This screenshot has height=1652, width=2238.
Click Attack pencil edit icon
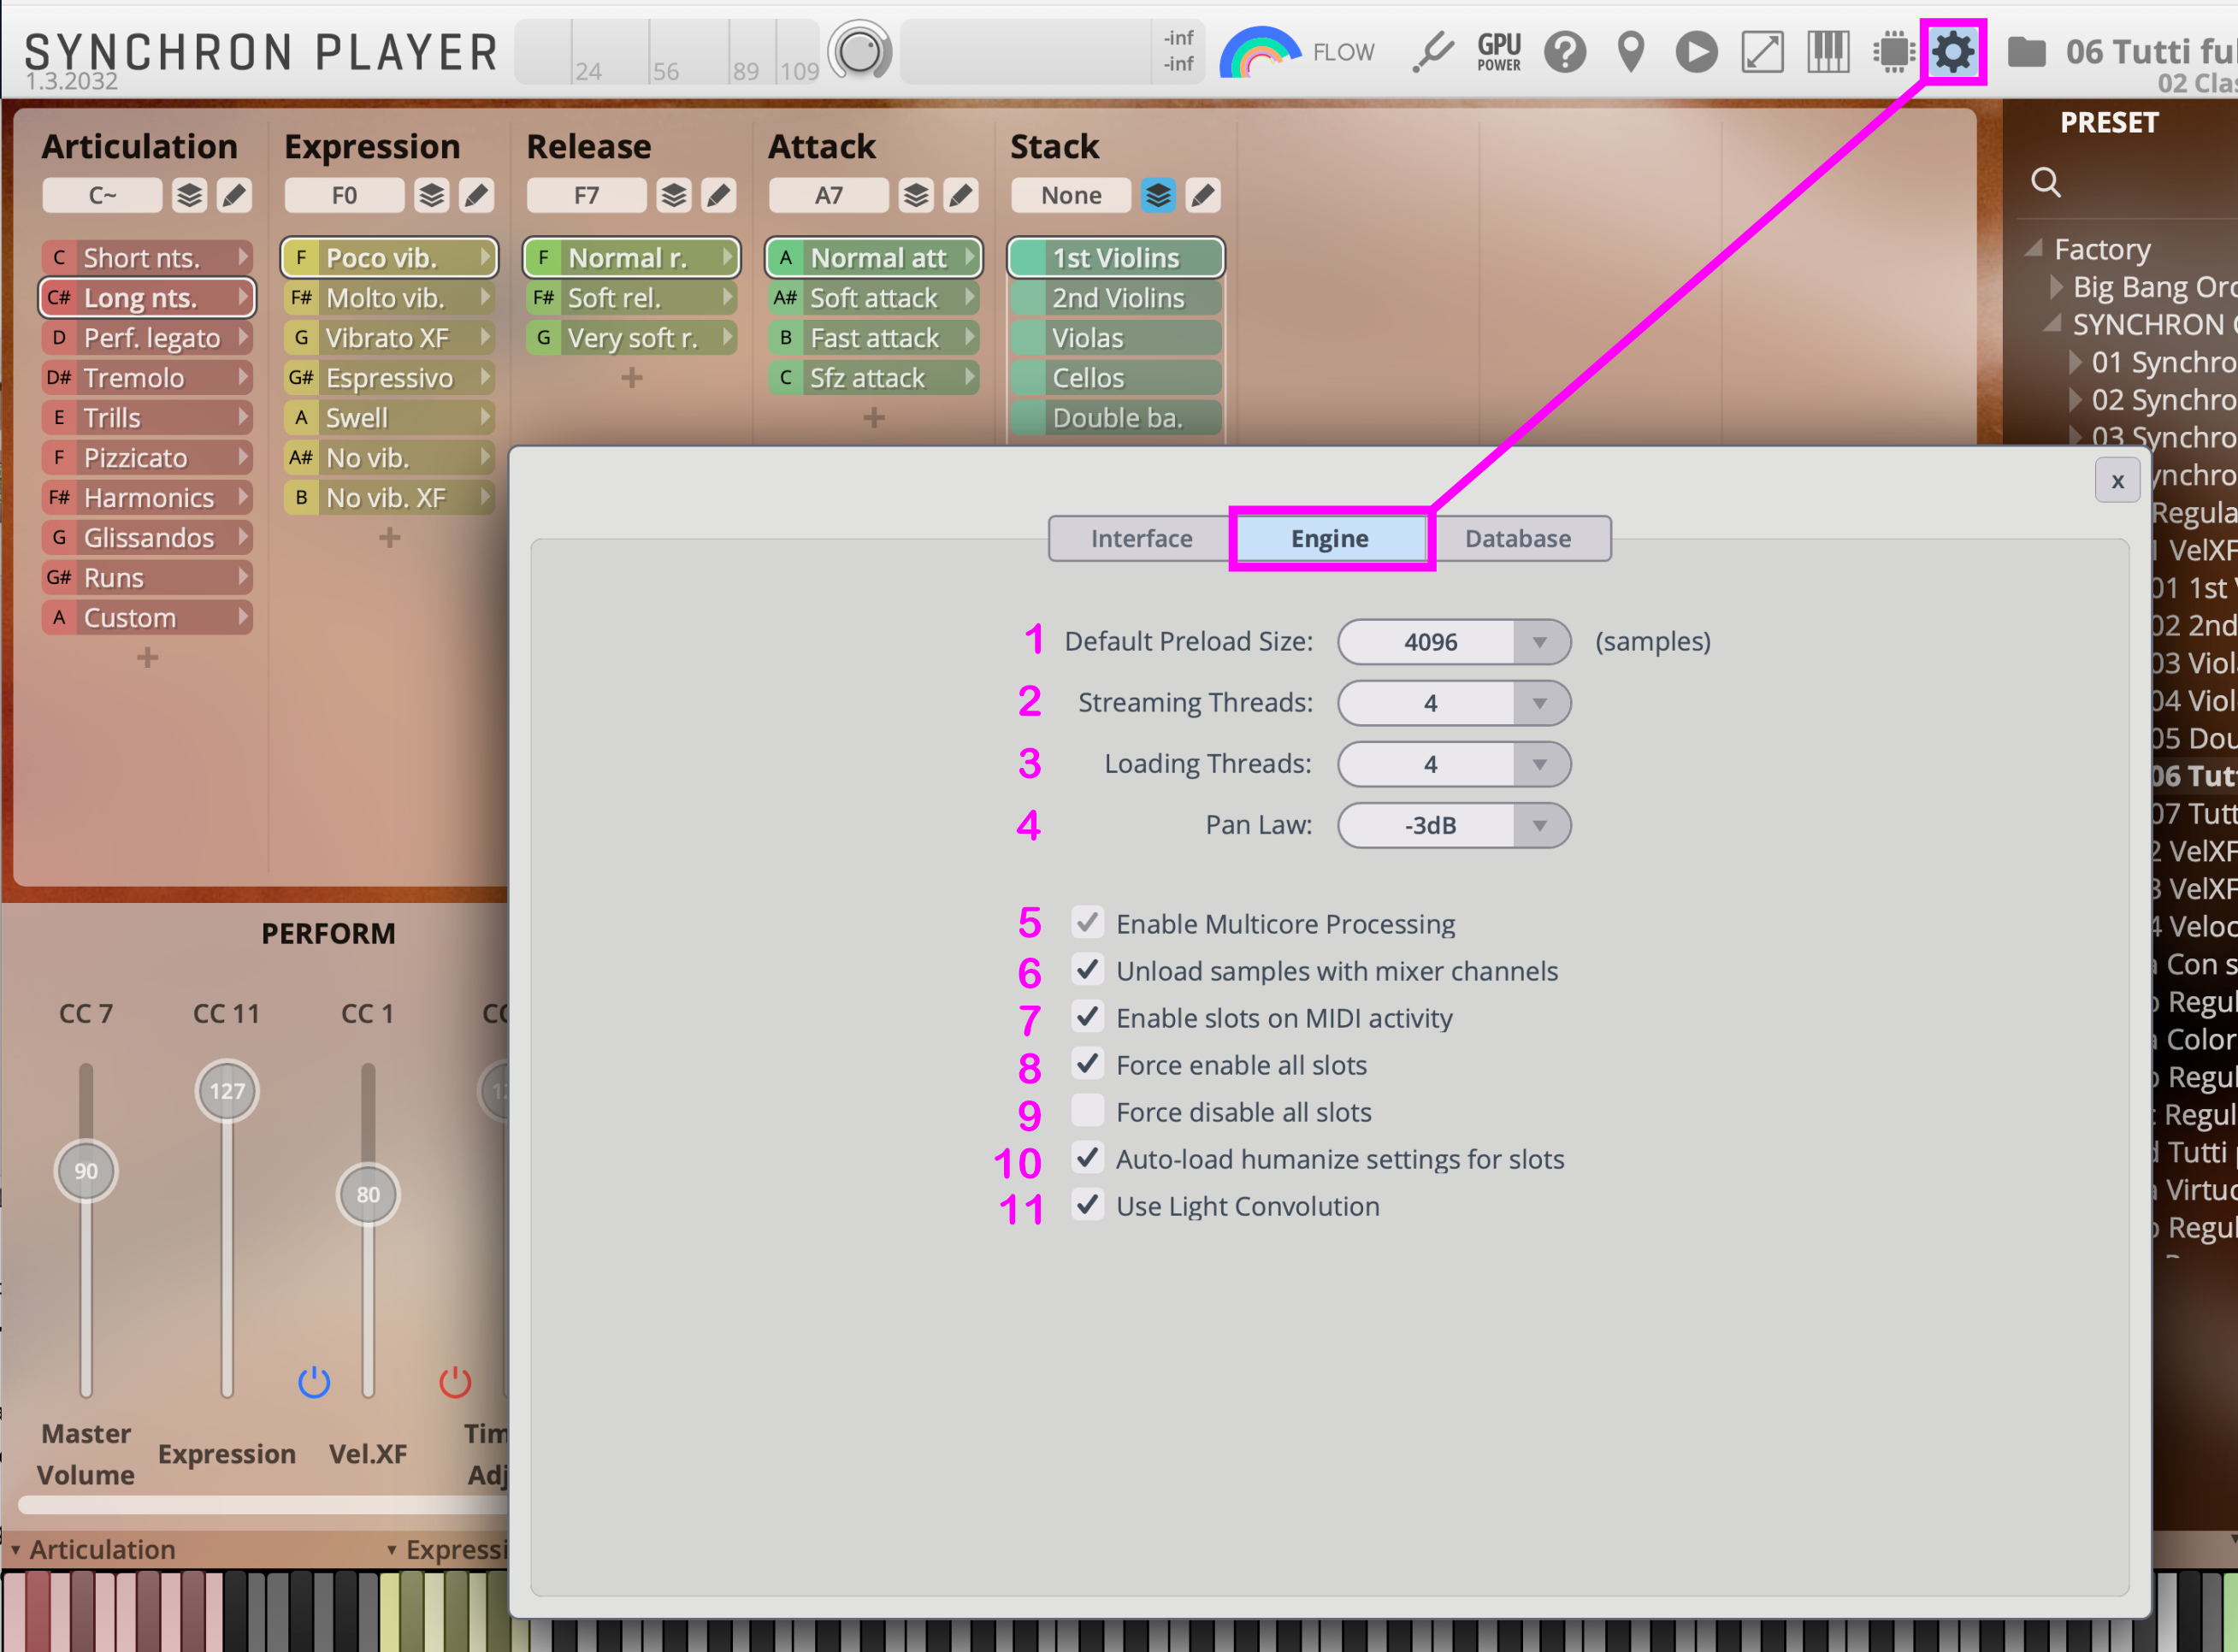coord(960,195)
